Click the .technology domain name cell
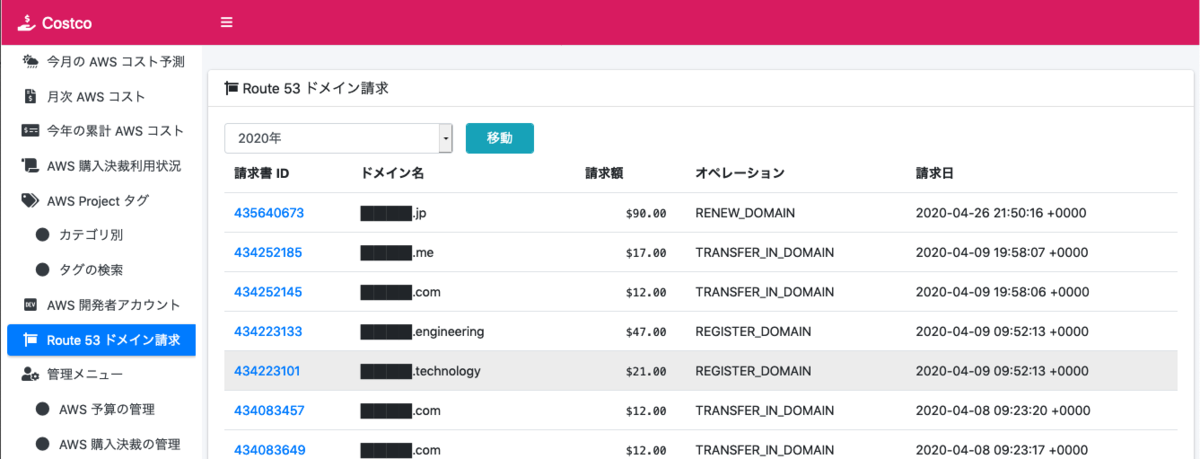This screenshot has height=459, width=1200. point(420,371)
